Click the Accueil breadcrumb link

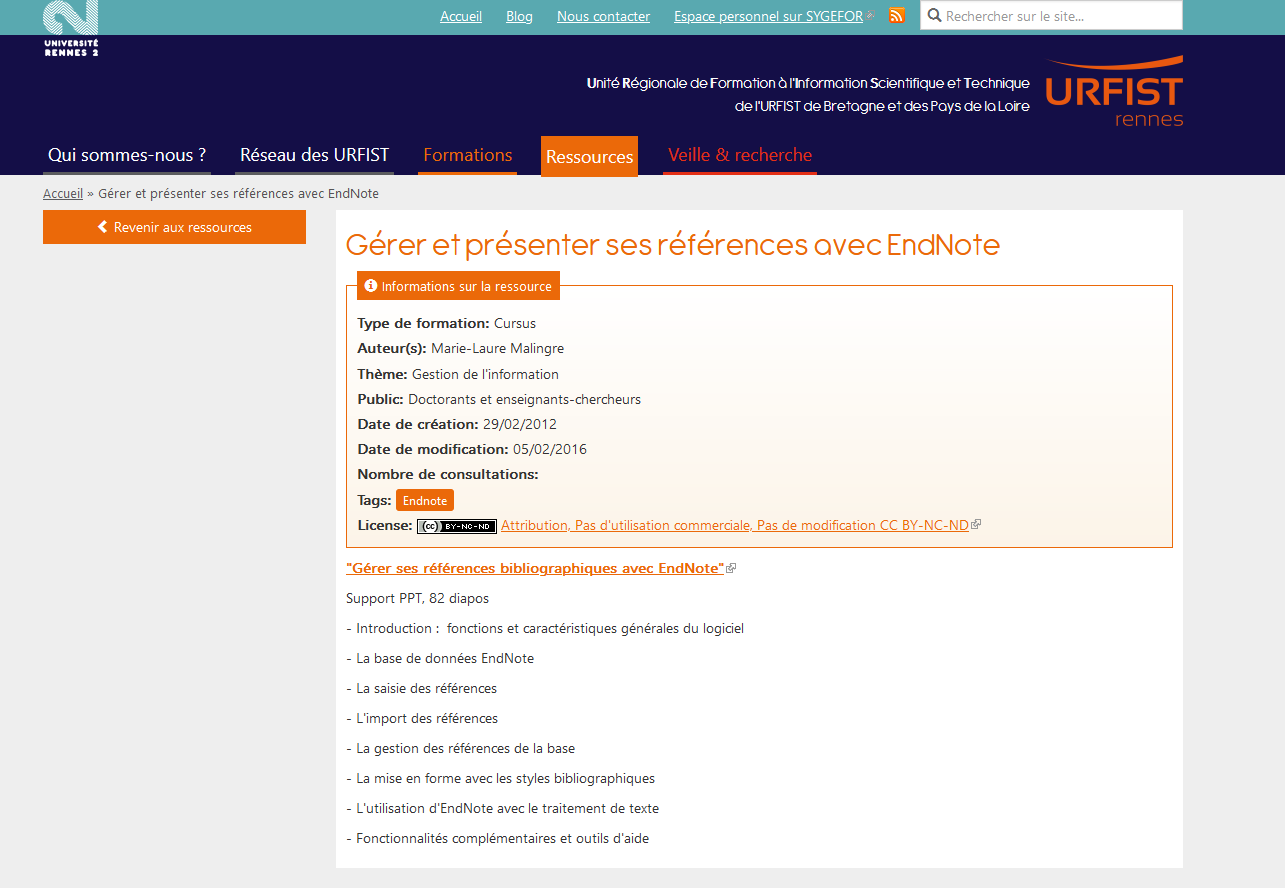pos(63,194)
